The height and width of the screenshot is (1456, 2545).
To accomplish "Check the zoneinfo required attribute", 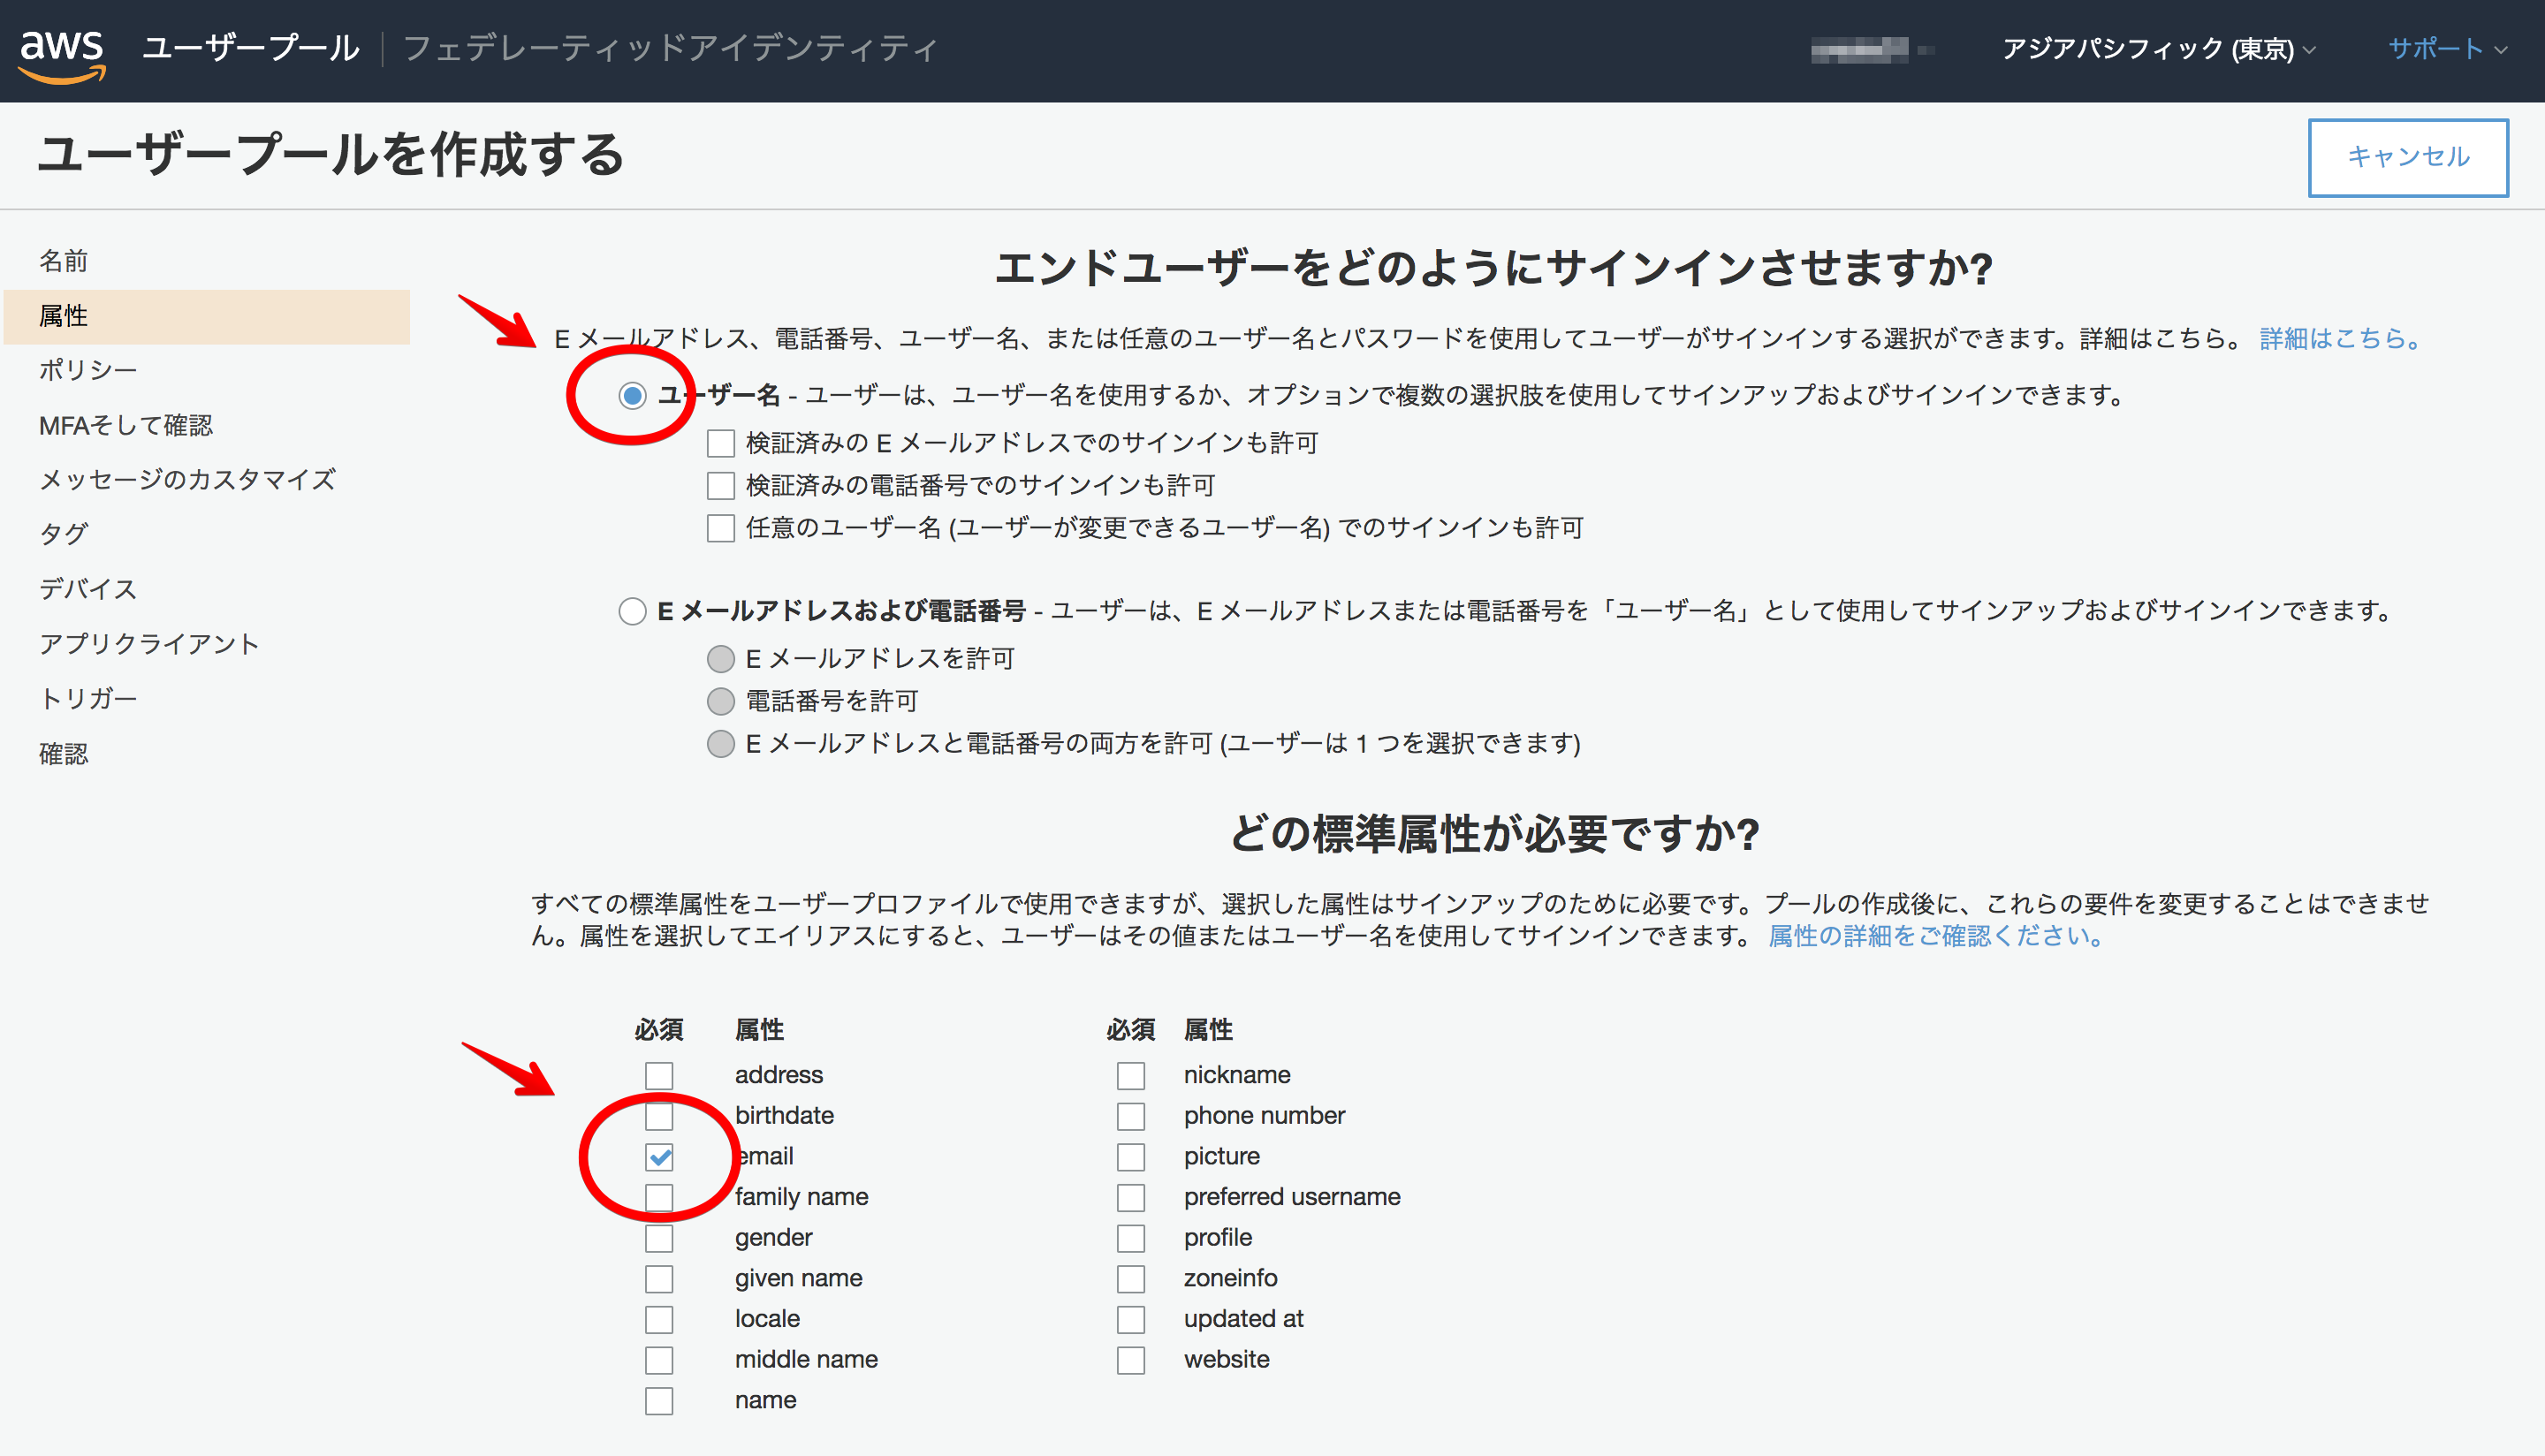I will [1131, 1279].
